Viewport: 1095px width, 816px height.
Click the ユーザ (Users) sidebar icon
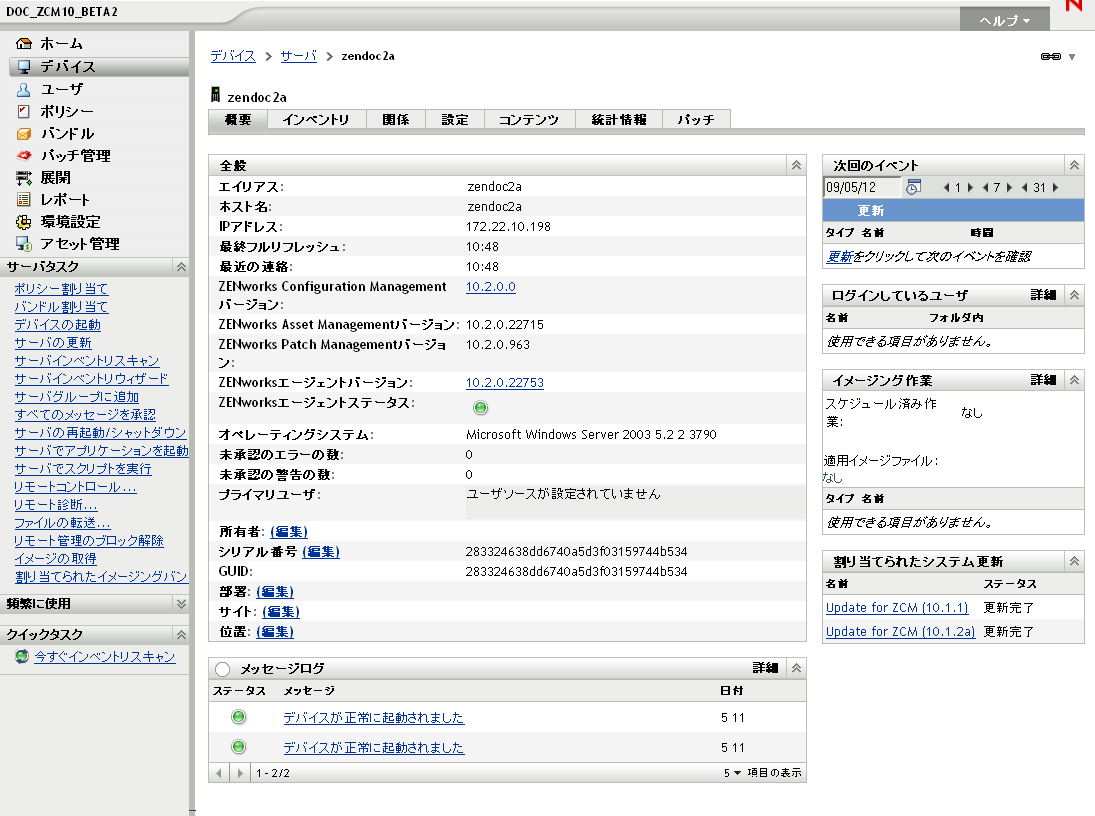[24, 89]
